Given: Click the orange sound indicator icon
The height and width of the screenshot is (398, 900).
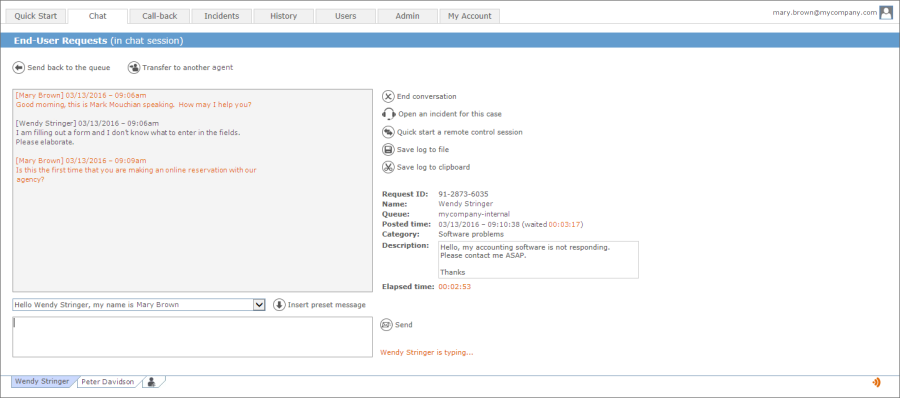Looking at the screenshot, I should [876, 382].
